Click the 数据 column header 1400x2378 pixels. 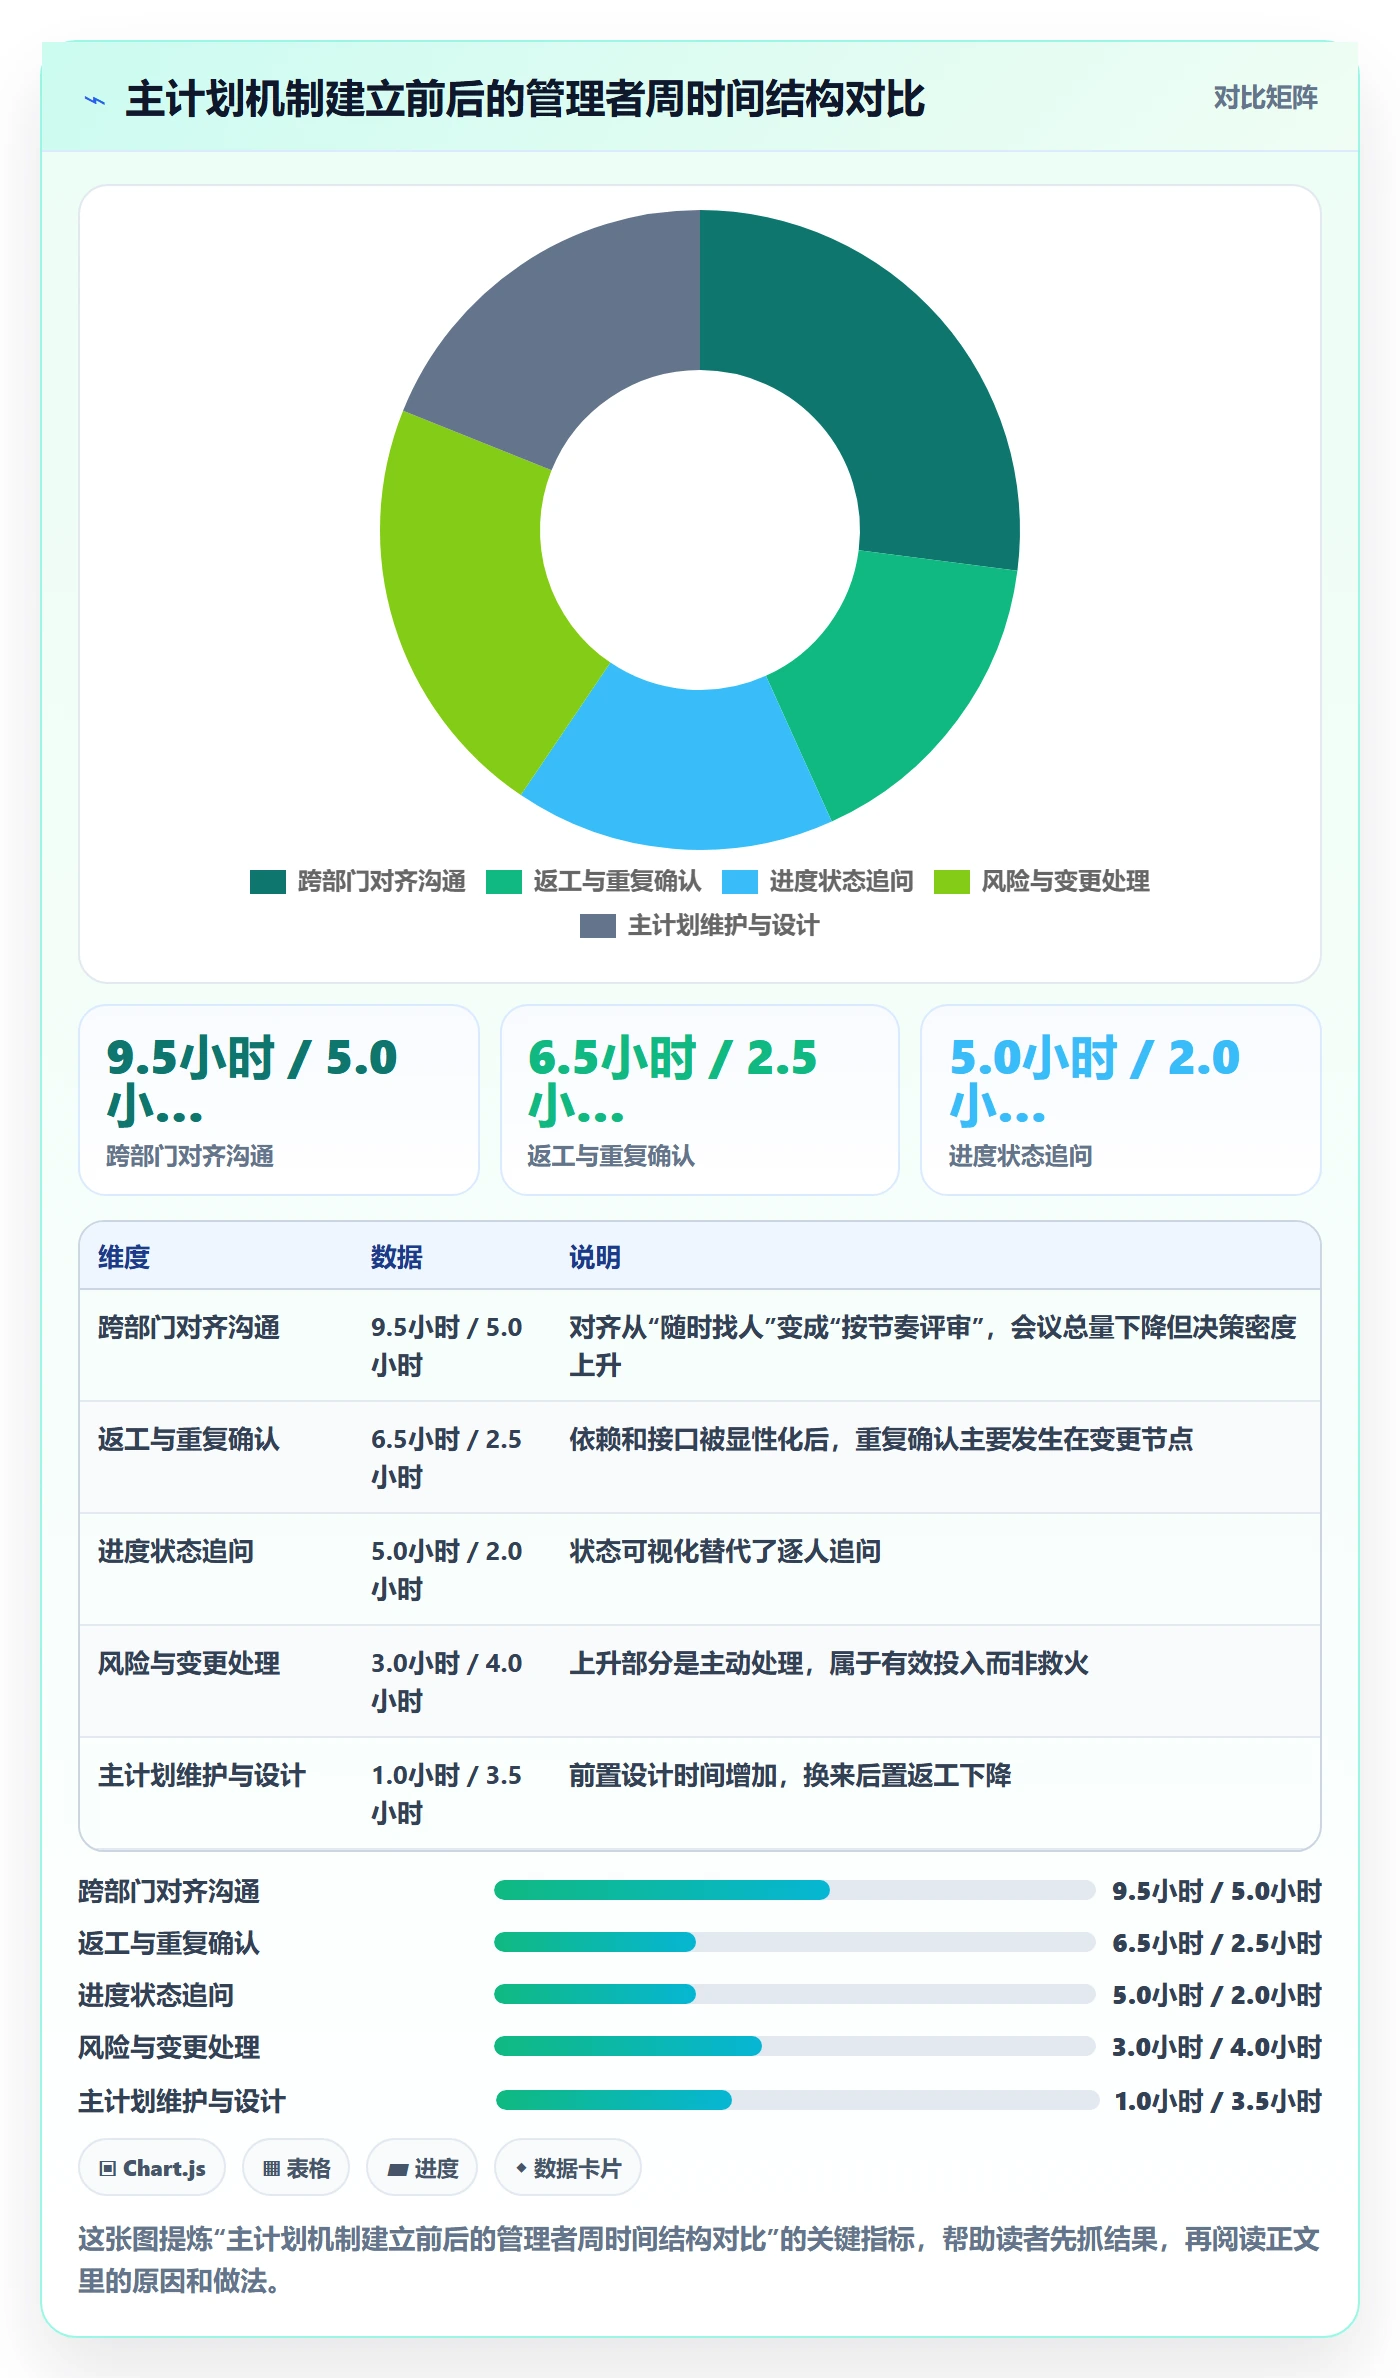click(x=397, y=1257)
